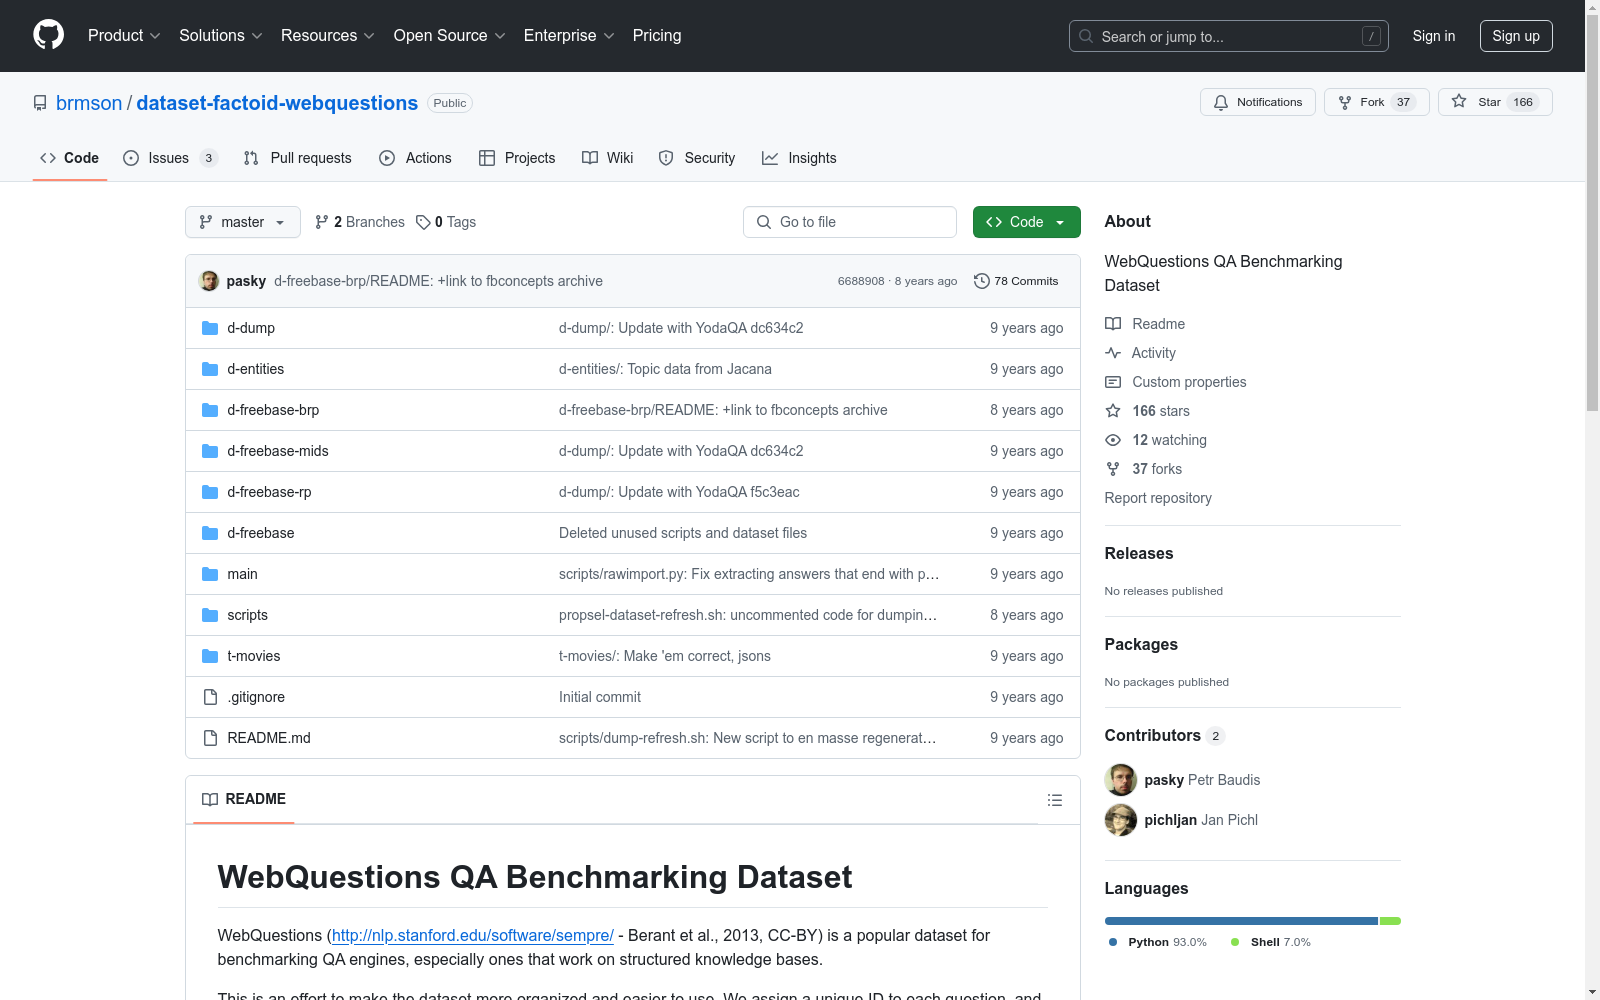Fork this repository using the Fork button
This screenshot has width=1600, height=1000.
pos(1376,102)
